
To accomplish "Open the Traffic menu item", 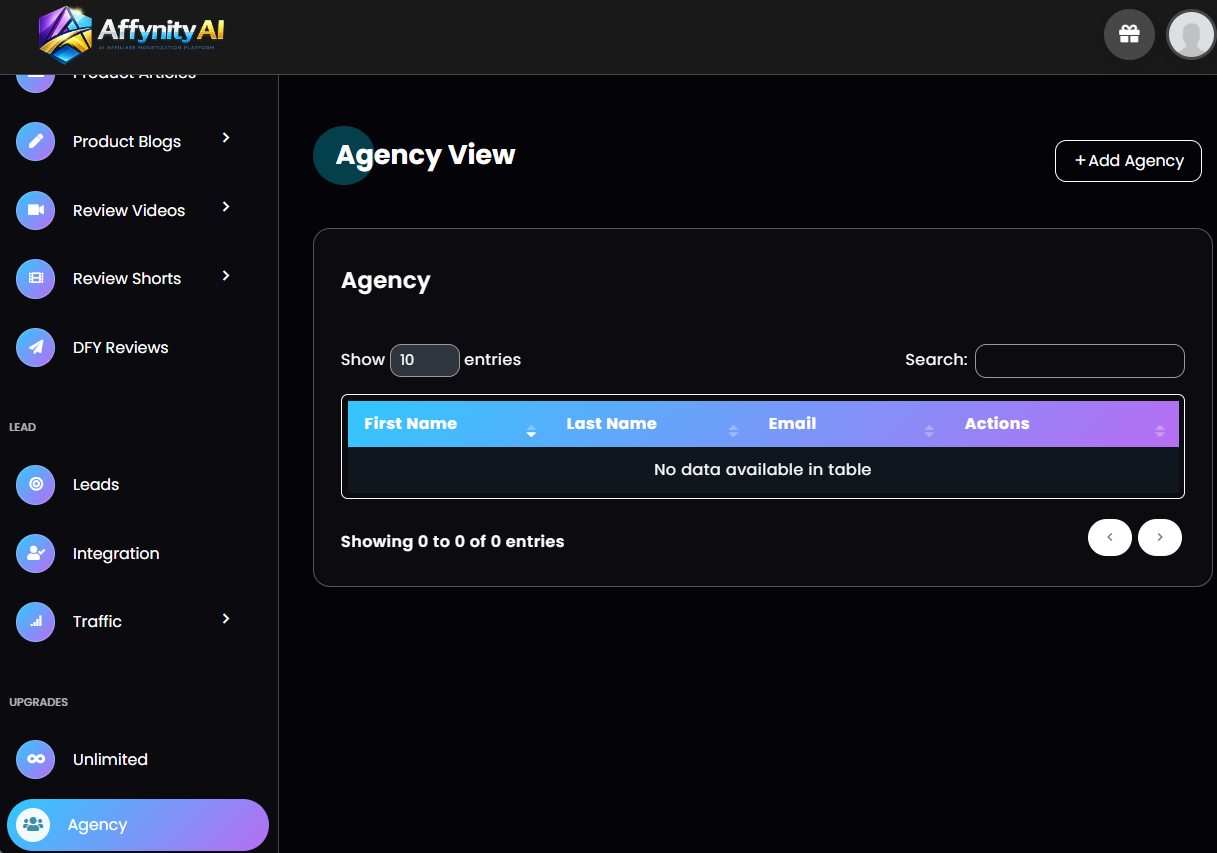I will click(97, 621).
